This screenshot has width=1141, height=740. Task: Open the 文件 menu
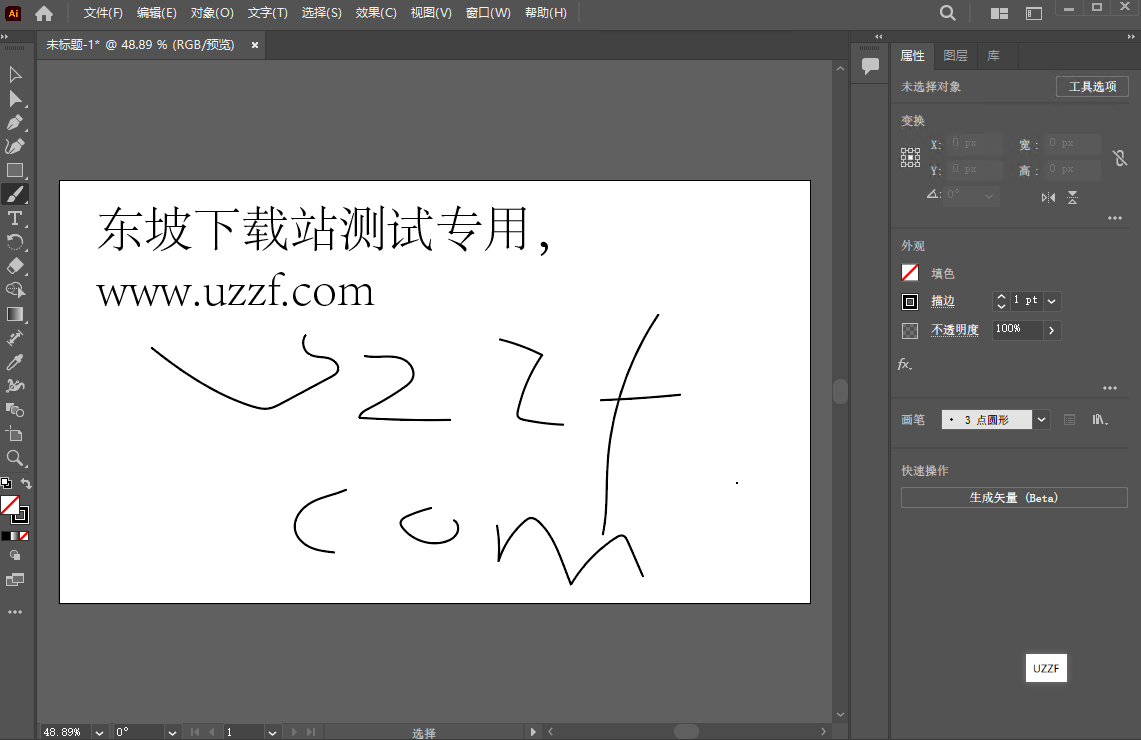tap(101, 13)
